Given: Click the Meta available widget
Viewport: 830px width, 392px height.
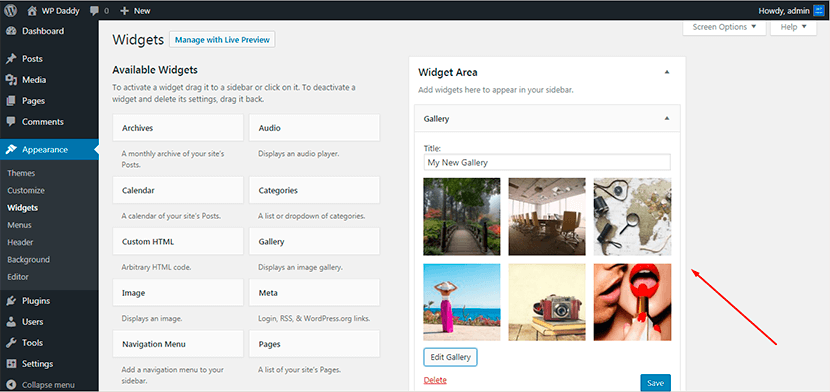Looking at the screenshot, I should tap(314, 293).
